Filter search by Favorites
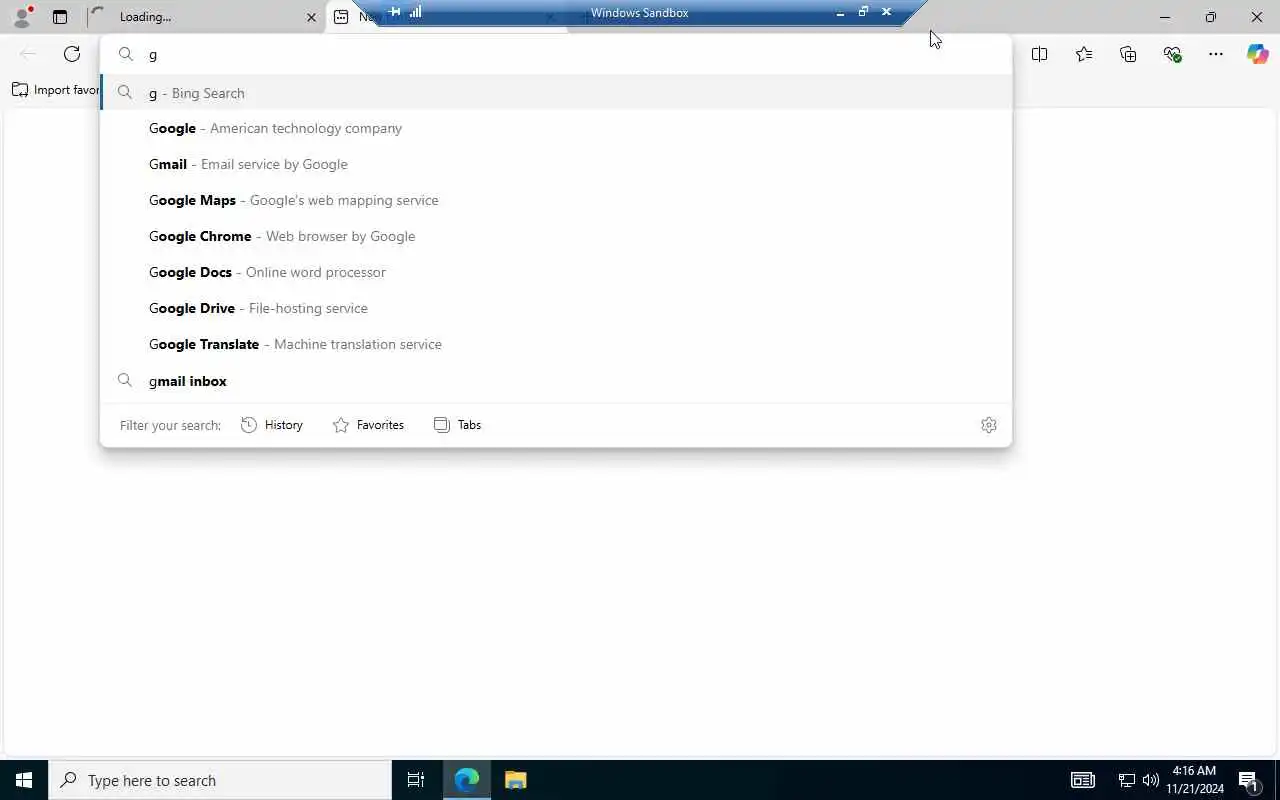 [368, 425]
